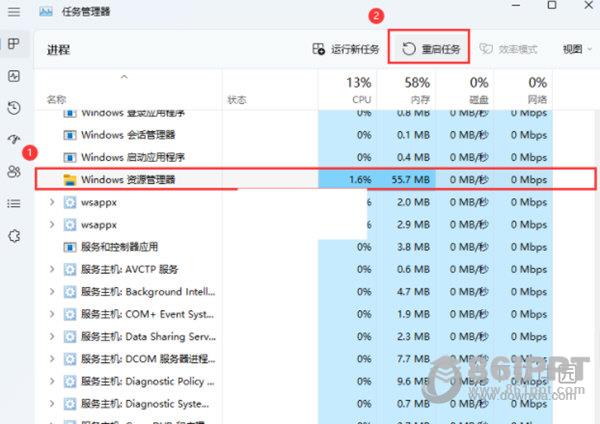The image size is (600, 424).
Task: Click the 服务和控制器应用 process icon
Action: [70, 247]
